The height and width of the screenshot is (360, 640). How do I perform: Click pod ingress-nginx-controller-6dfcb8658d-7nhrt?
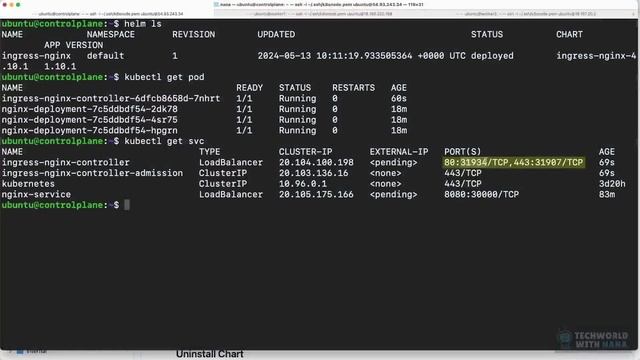pyautogui.click(x=111, y=98)
